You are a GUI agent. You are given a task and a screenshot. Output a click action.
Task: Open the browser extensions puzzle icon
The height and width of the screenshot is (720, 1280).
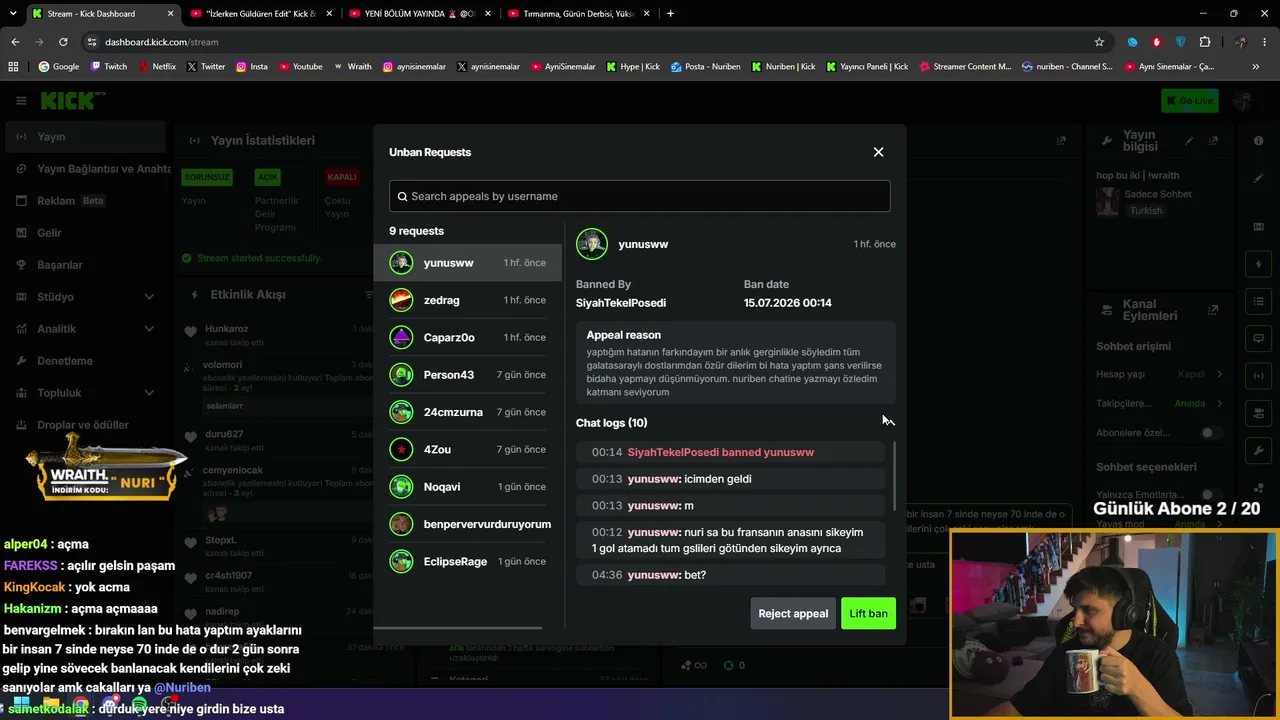[1205, 42]
